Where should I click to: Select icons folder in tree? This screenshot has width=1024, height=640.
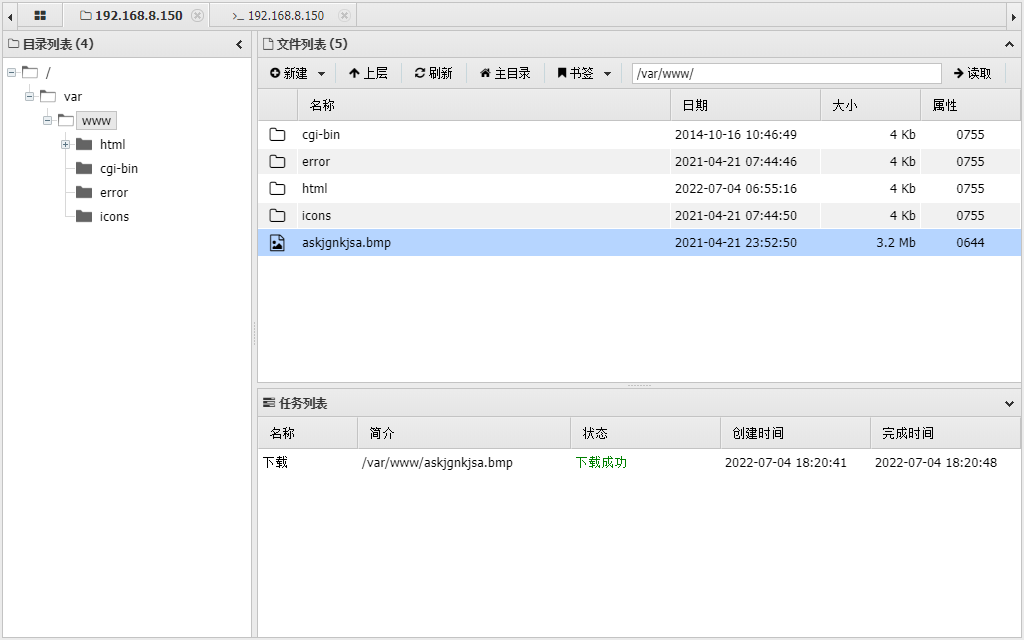tap(114, 217)
